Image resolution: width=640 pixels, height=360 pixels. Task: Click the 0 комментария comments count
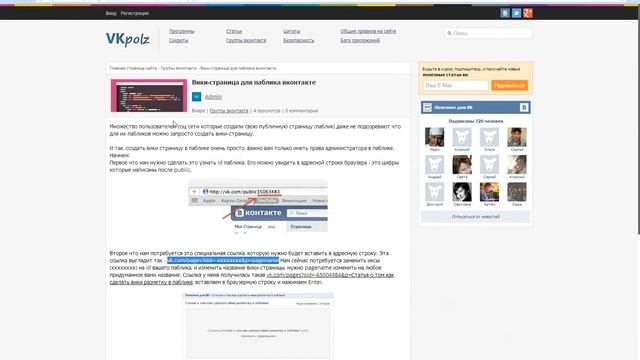coord(301,111)
